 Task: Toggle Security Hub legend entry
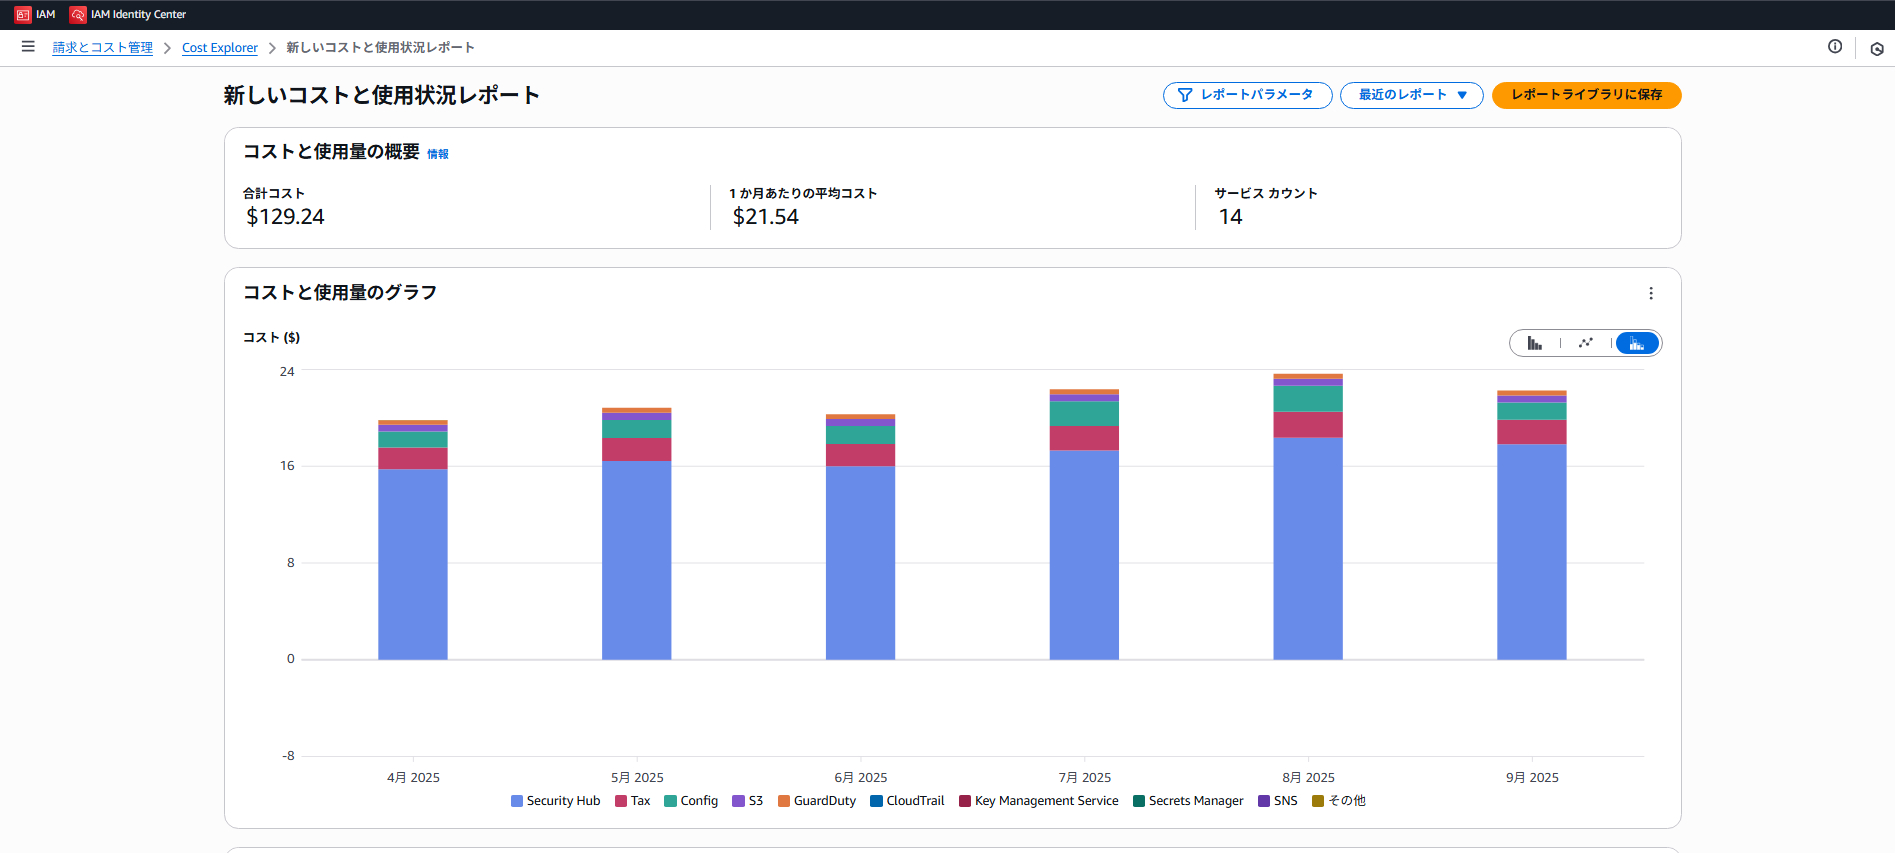tap(555, 801)
